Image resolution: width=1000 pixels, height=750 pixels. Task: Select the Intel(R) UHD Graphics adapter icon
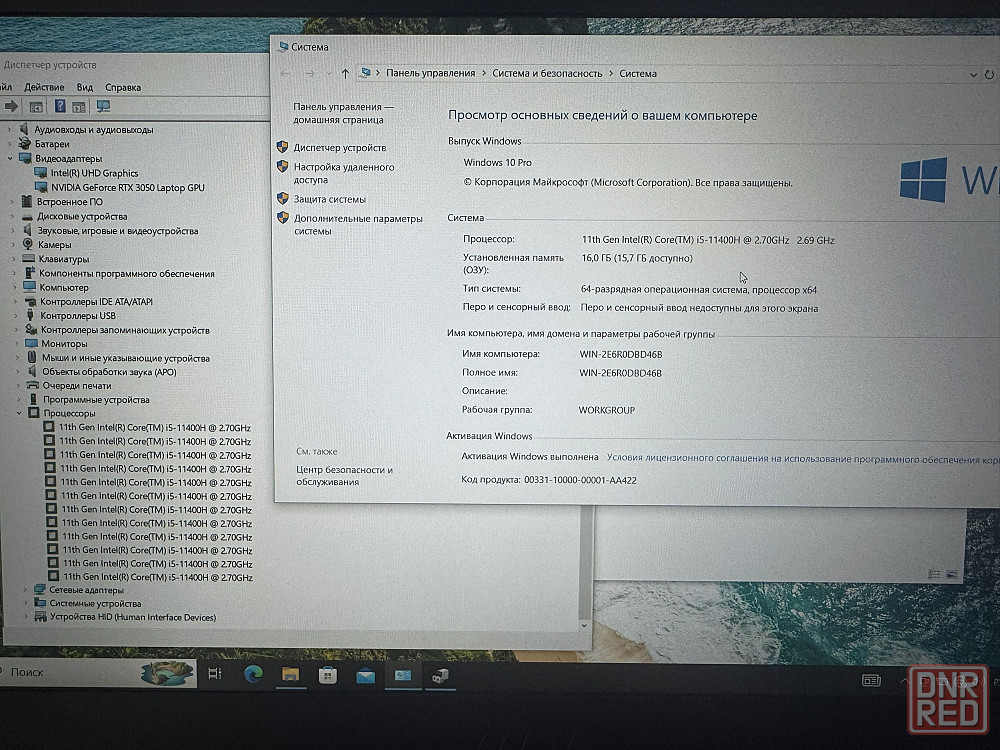41,173
